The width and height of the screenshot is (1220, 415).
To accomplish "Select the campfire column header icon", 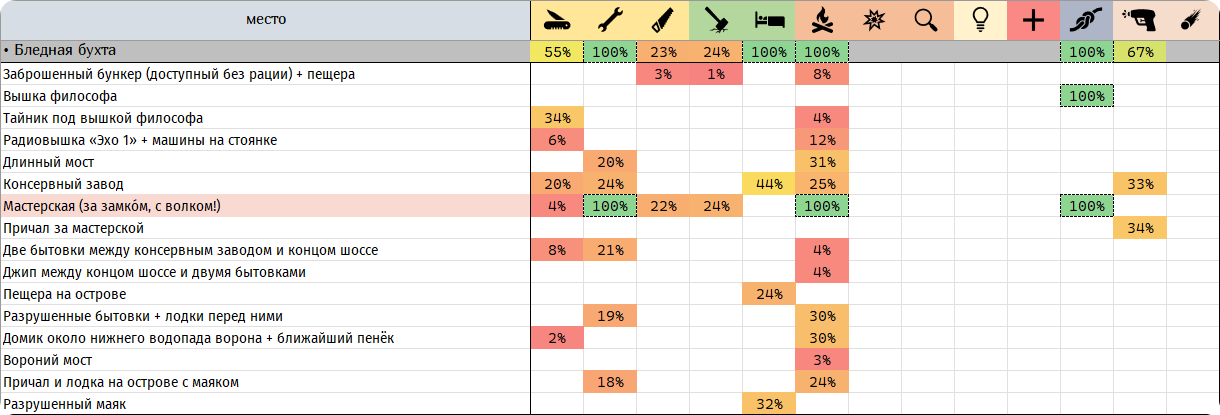I will pos(822,20).
